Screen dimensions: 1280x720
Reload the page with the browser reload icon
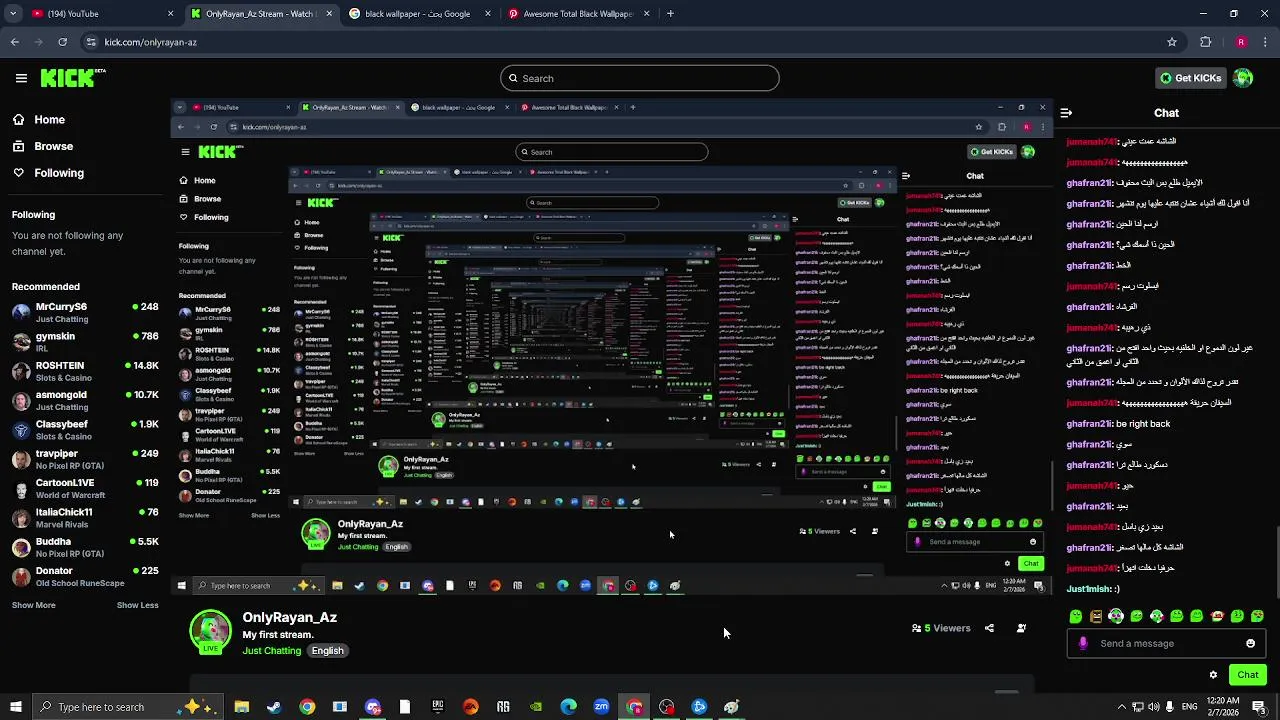(x=62, y=42)
